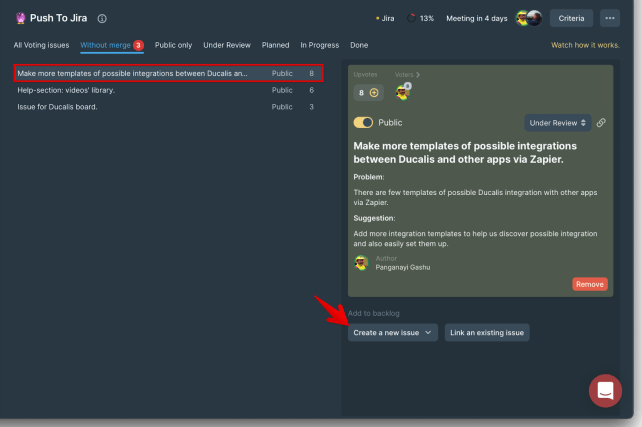Open the Public only tab
Viewport: 642px width, 427px height.
(173, 45)
